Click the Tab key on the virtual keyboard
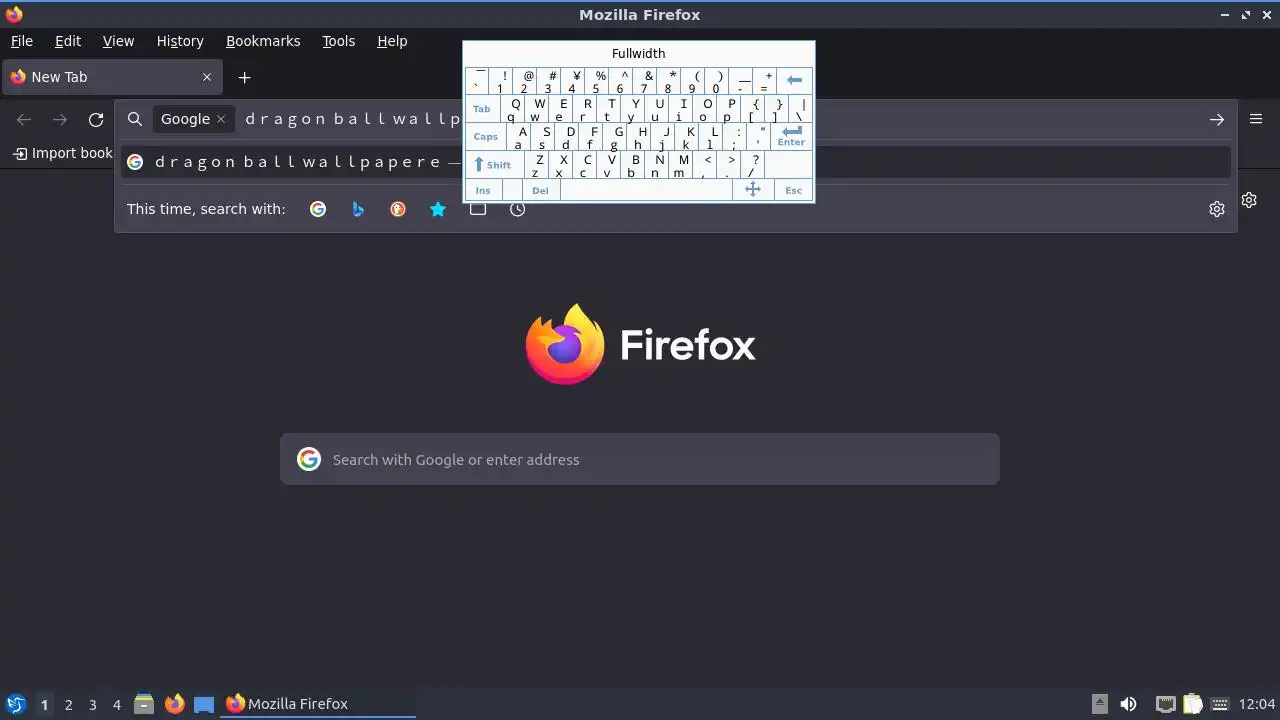The height and width of the screenshot is (720, 1280). click(482, 109)
